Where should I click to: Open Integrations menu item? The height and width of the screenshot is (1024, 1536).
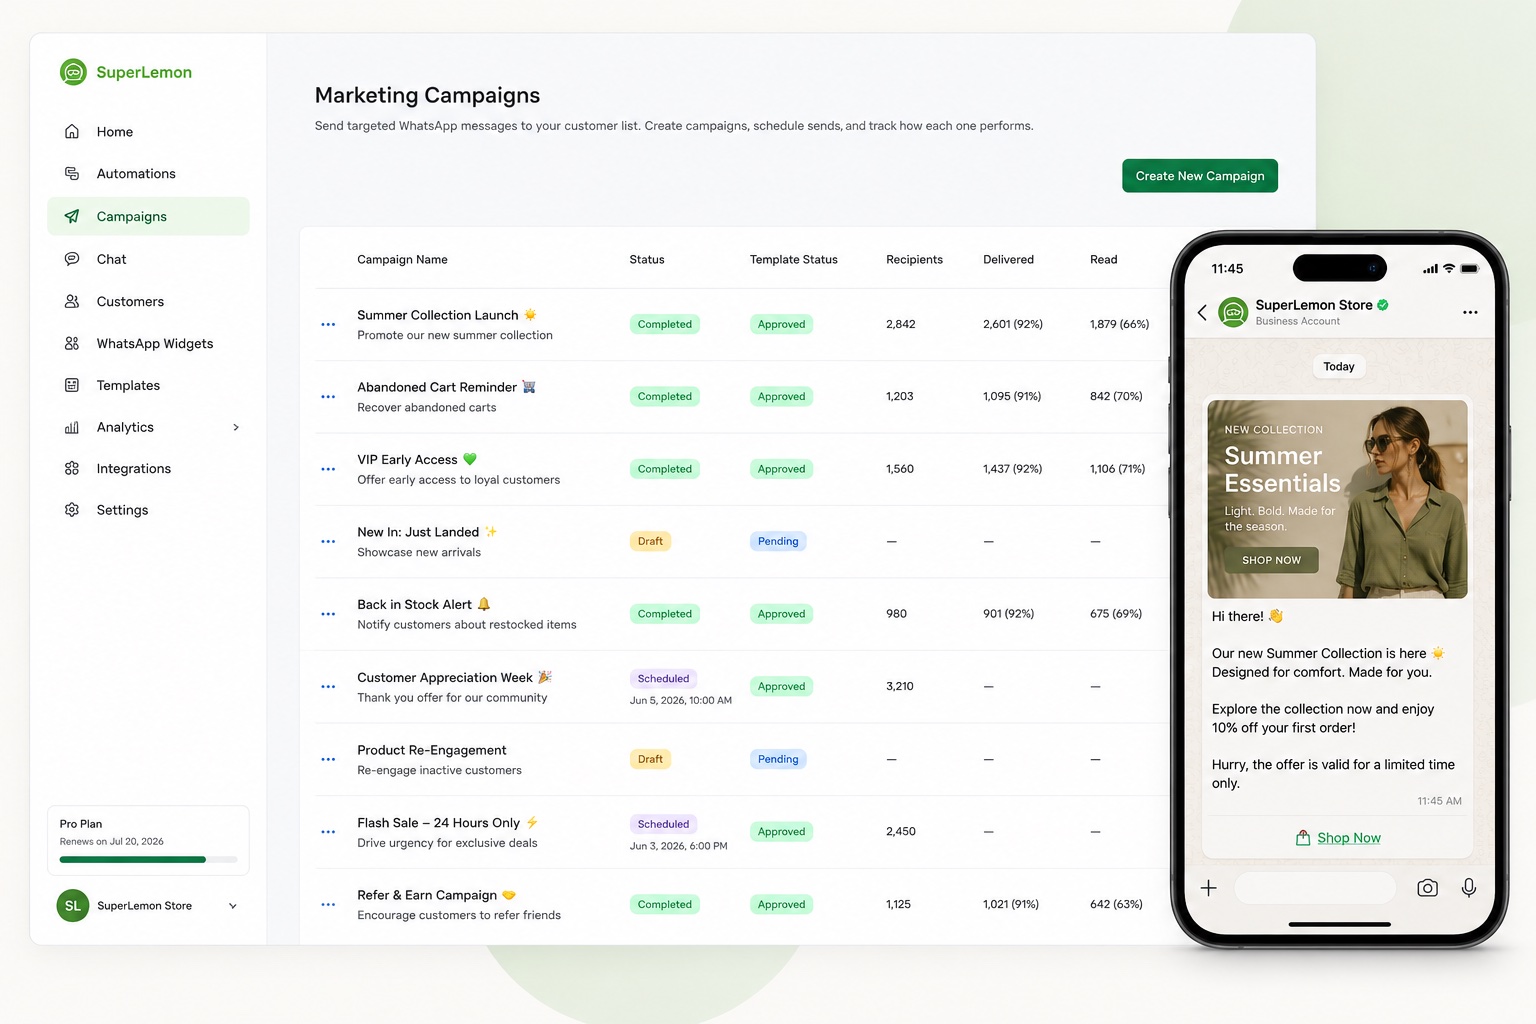point(148,468)
